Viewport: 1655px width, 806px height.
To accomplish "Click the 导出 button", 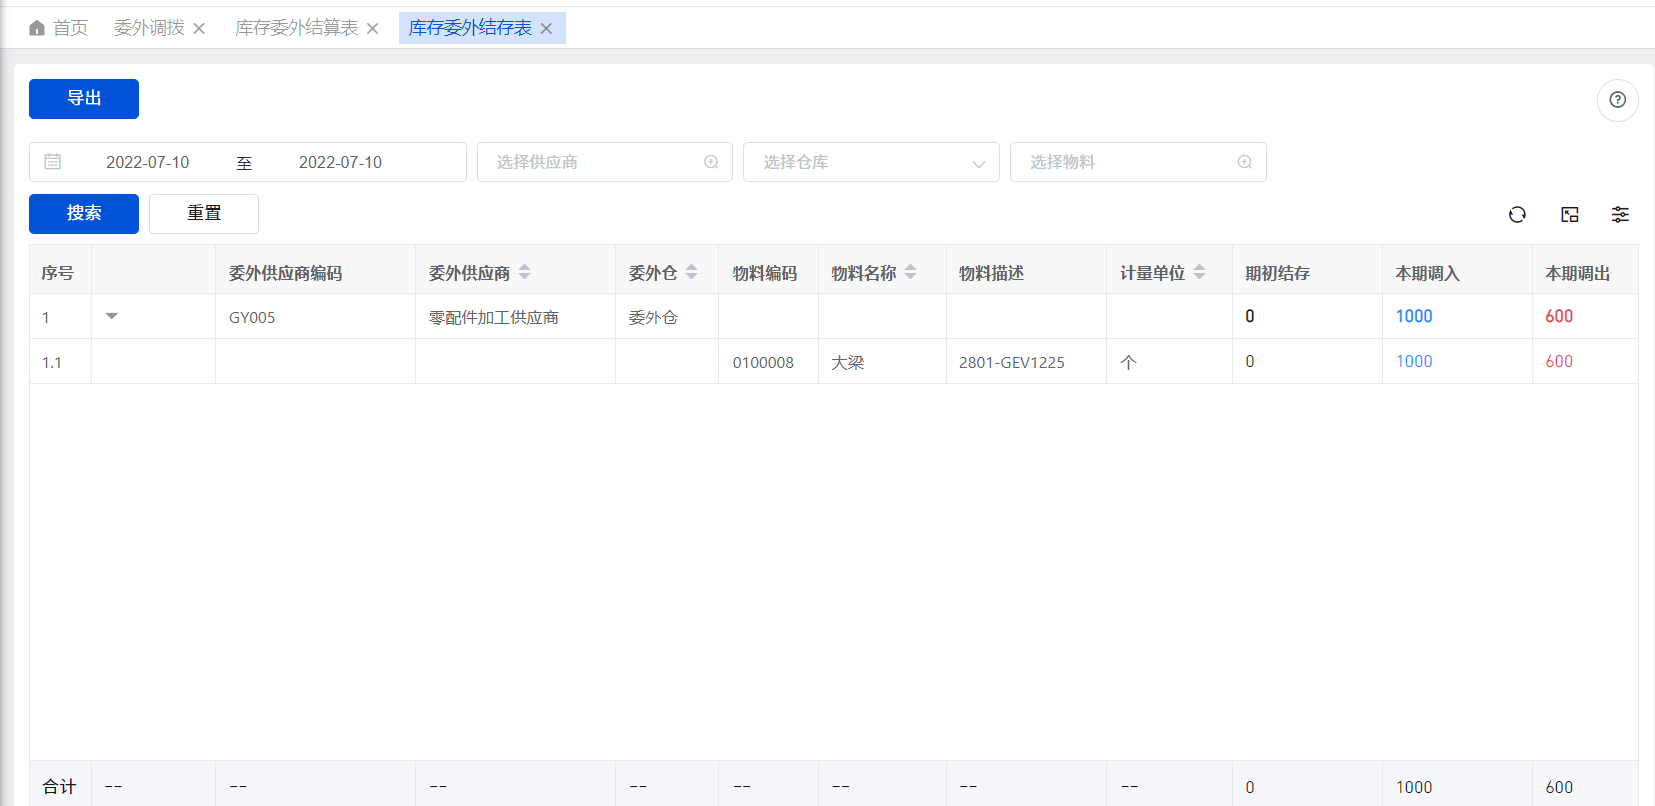I will coord(84,99).
